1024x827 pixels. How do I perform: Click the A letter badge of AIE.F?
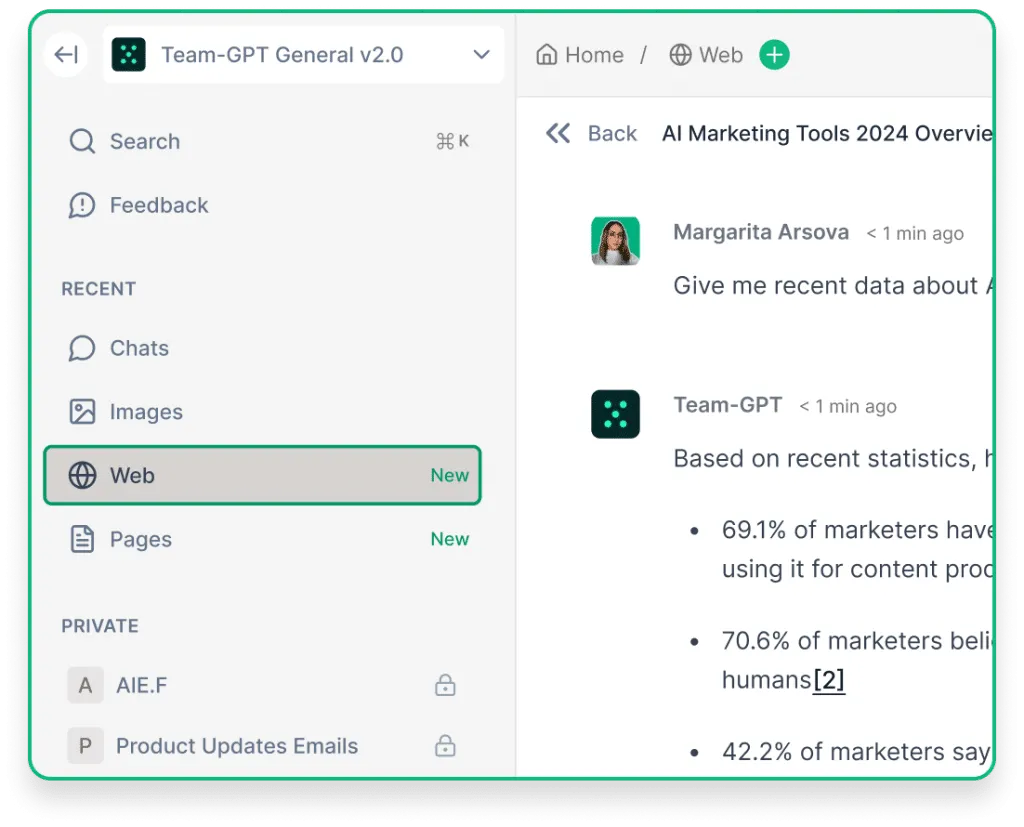click(x=86, y=685)
